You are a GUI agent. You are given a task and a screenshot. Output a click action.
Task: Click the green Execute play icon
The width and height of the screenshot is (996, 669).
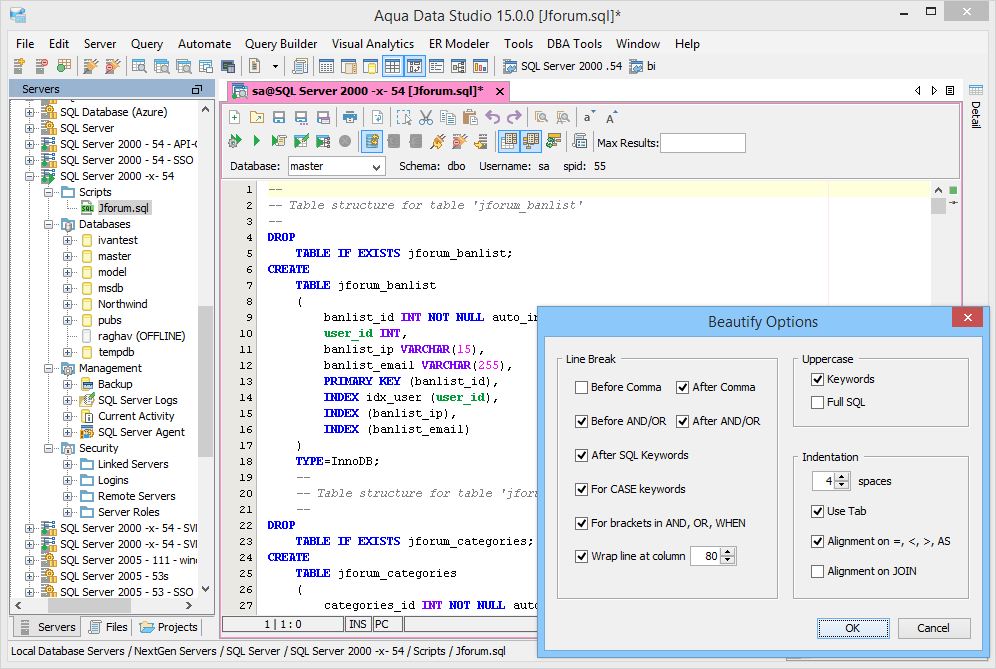tap(257, 141)
